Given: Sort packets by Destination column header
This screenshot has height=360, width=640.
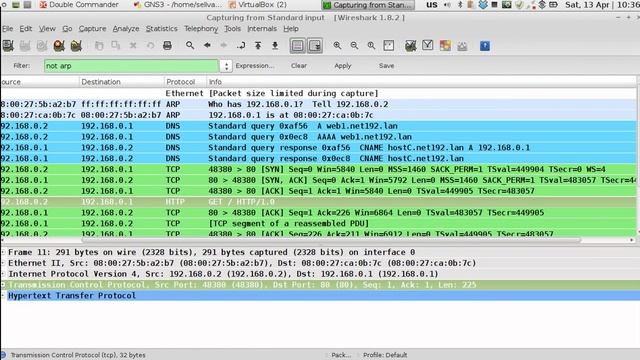Looking at the screenshot, I should tap(121, 82).
